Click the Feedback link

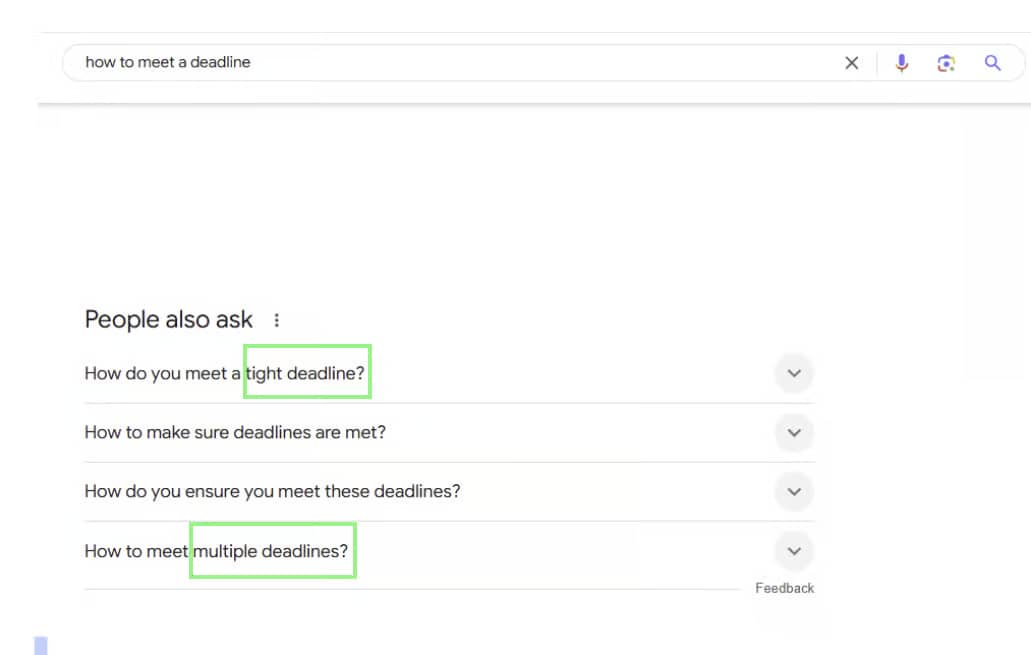pyautogui.click(x=786, y=588)
